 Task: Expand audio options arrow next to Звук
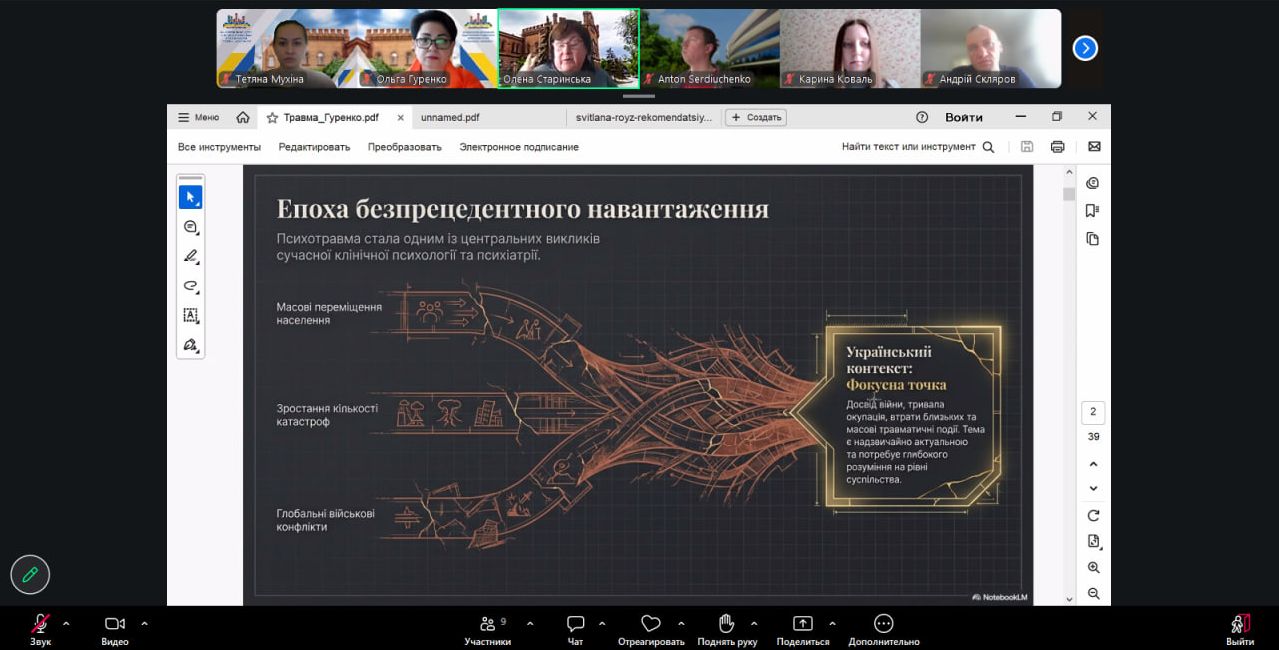[66, 623]
